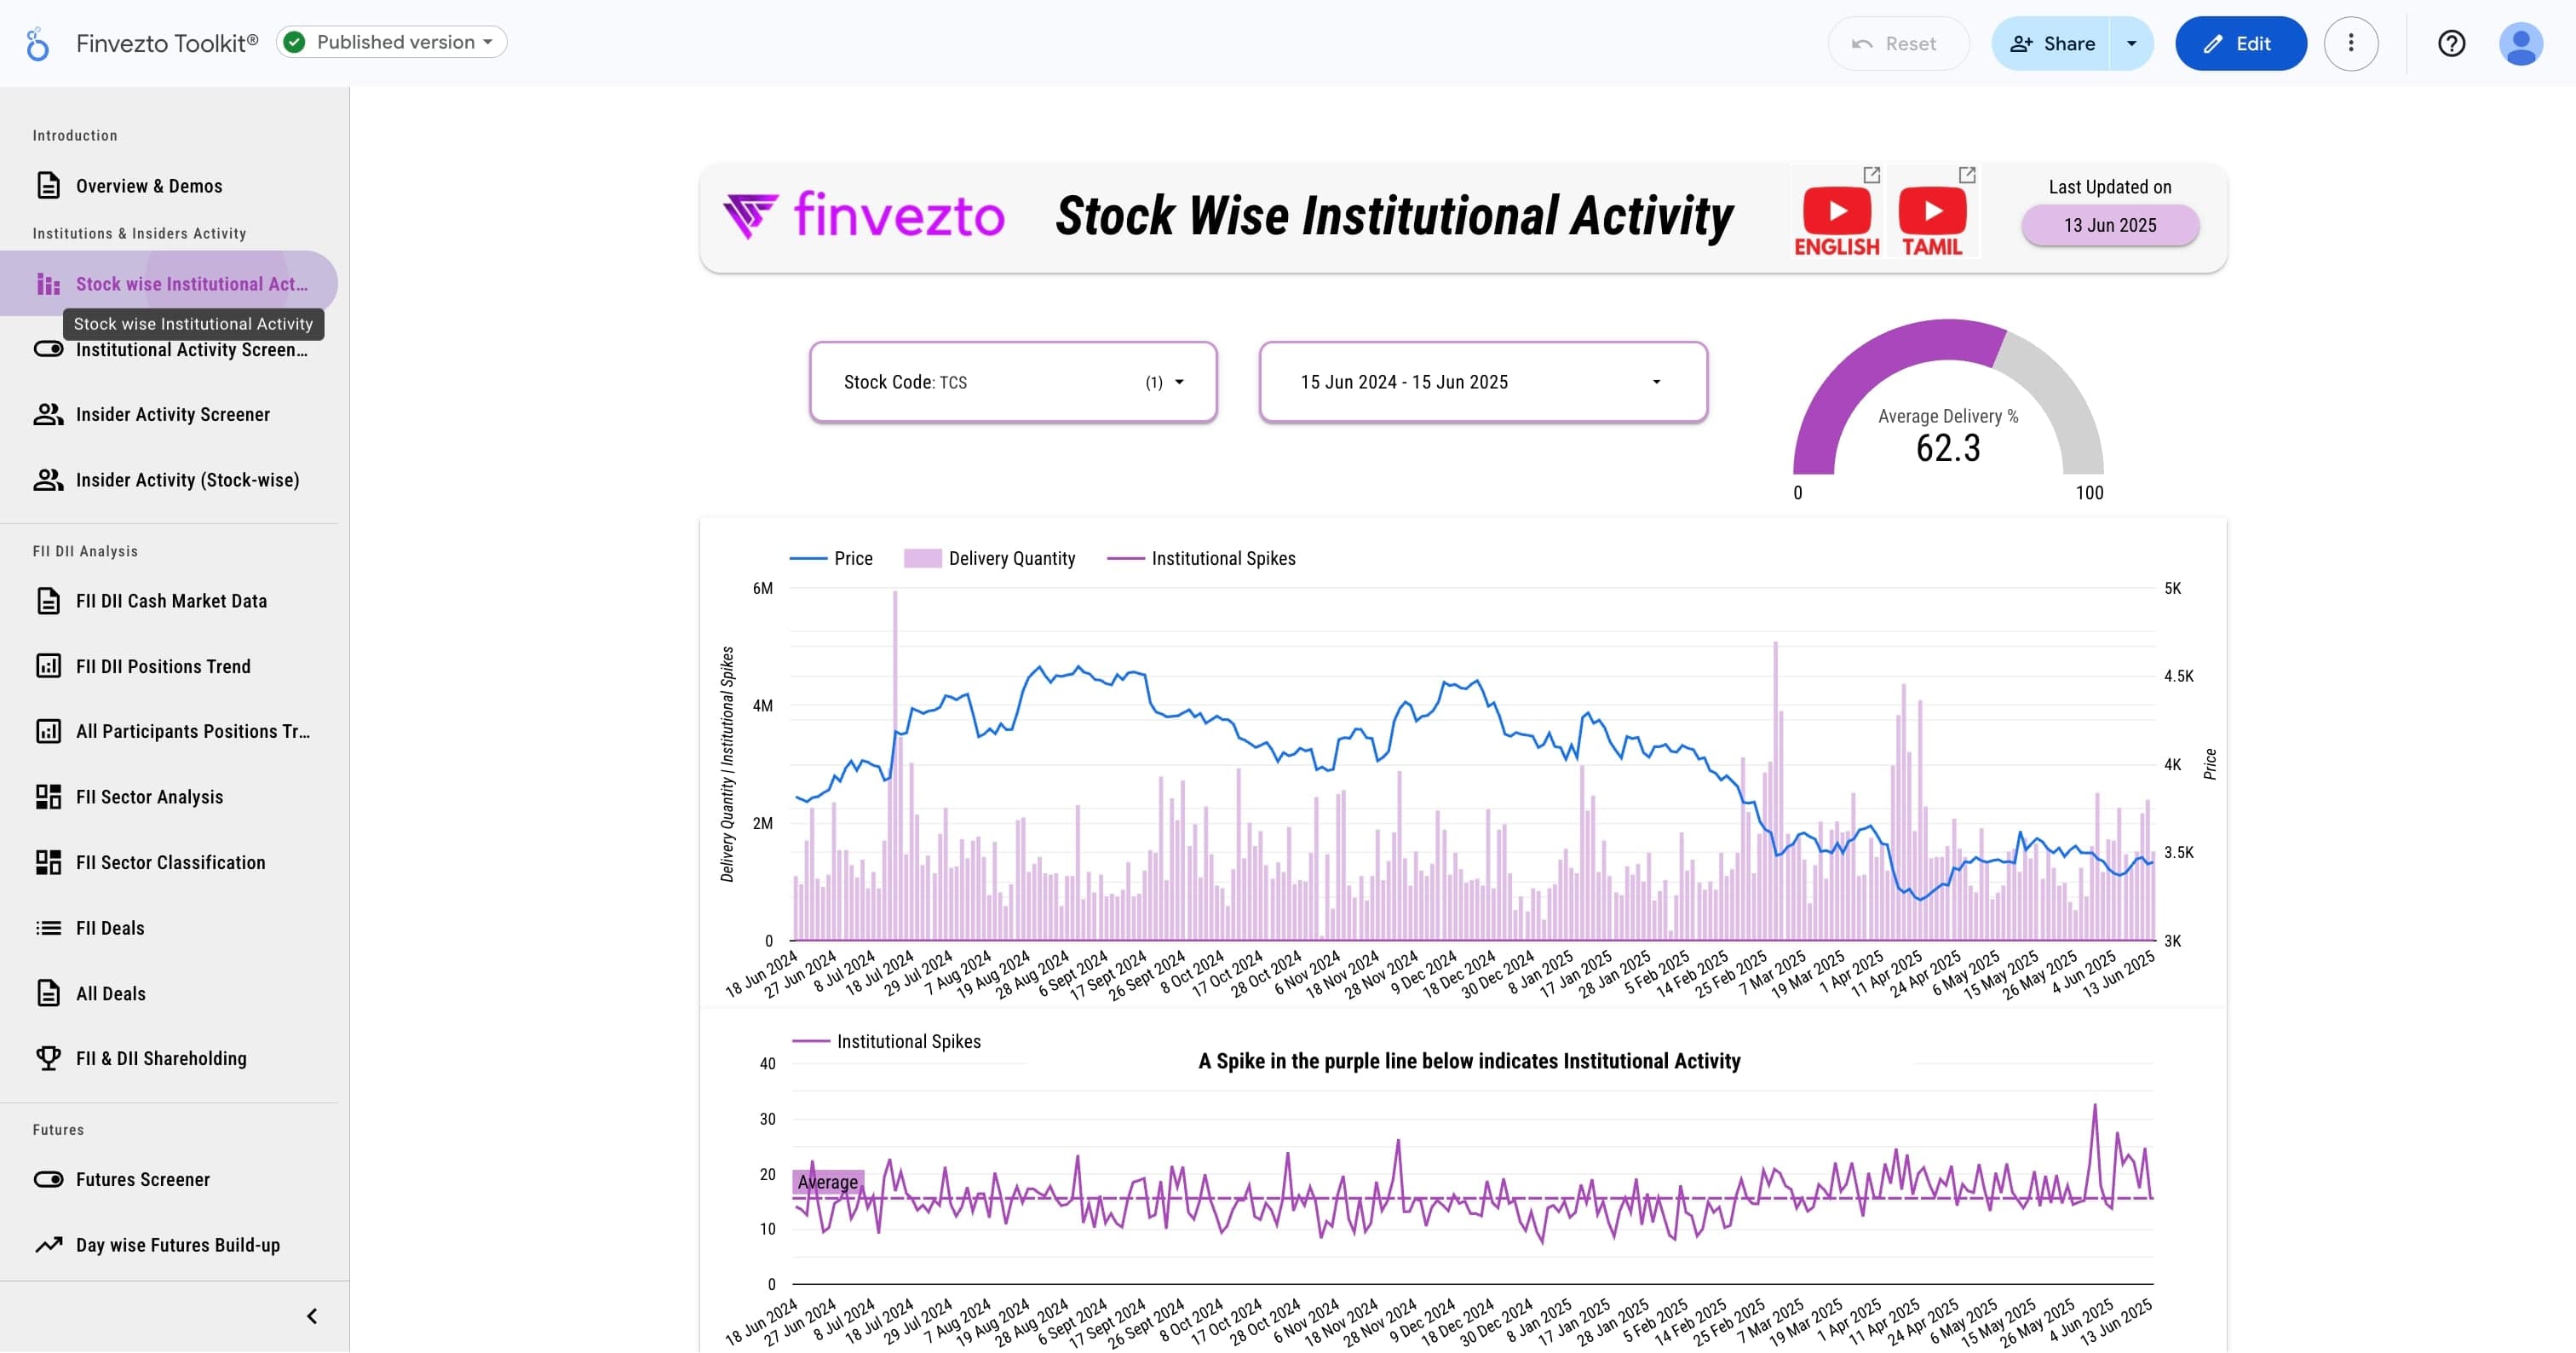Screen dimensions: 2576x1353
Task: Collapse the sidebar with the chevron
Action: coord(312,1317)
